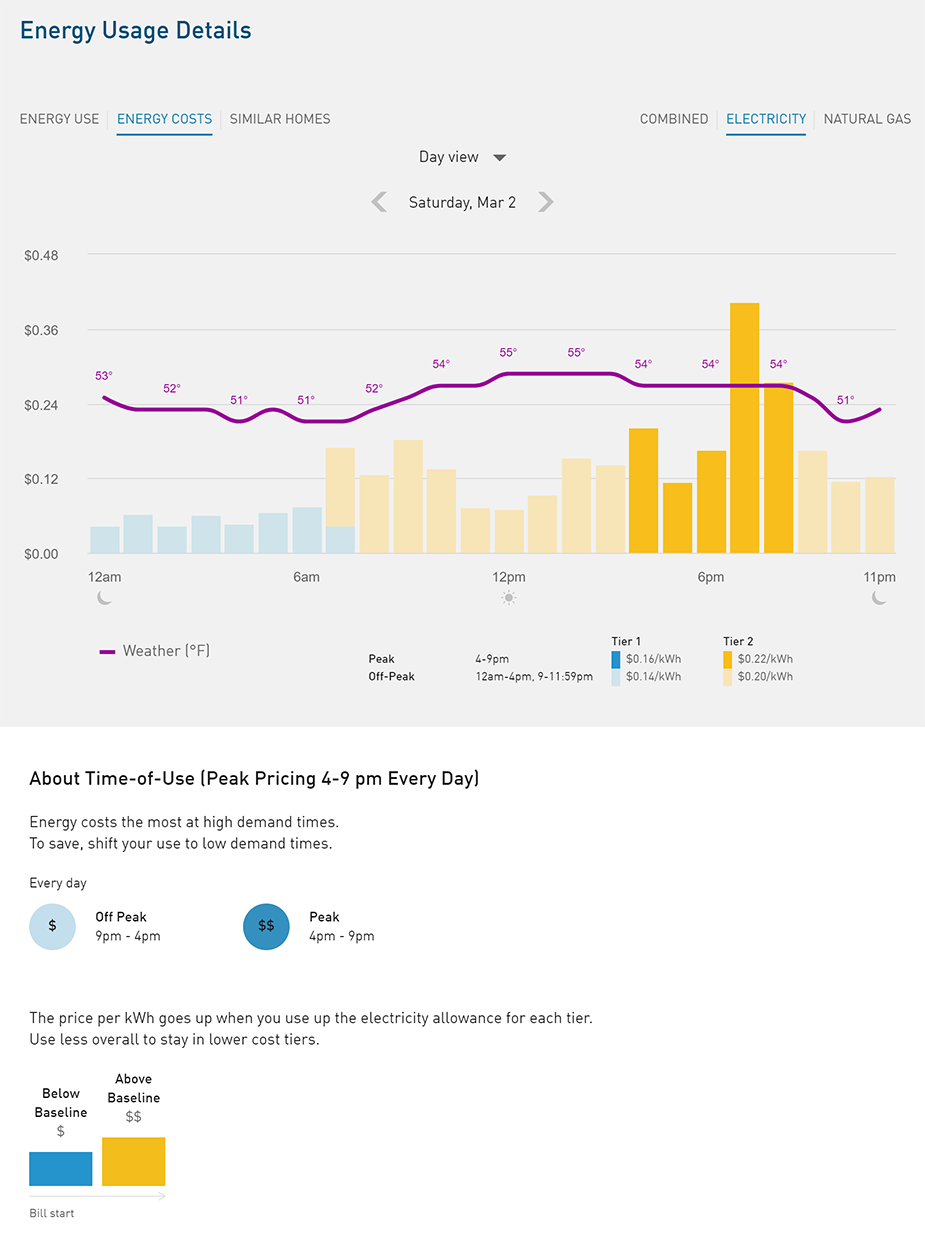Go to next day arrow
This screenshot has height=1239, width=925.
coord(545,202)
